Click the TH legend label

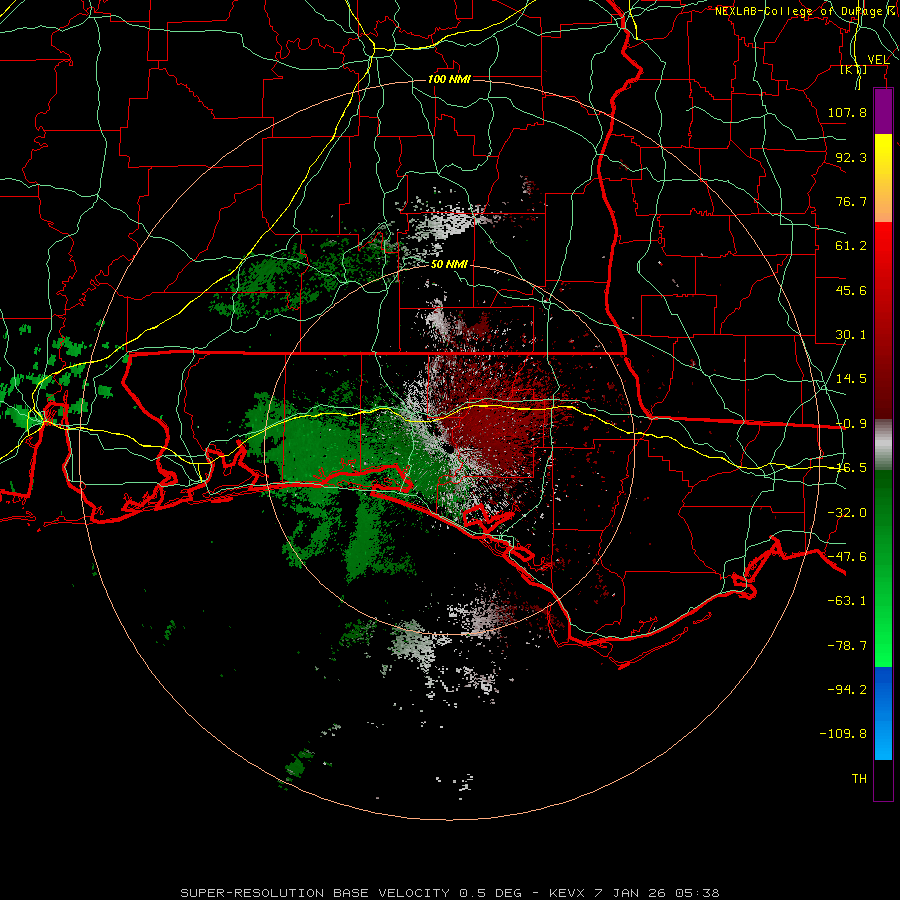(x=859, y=779)
